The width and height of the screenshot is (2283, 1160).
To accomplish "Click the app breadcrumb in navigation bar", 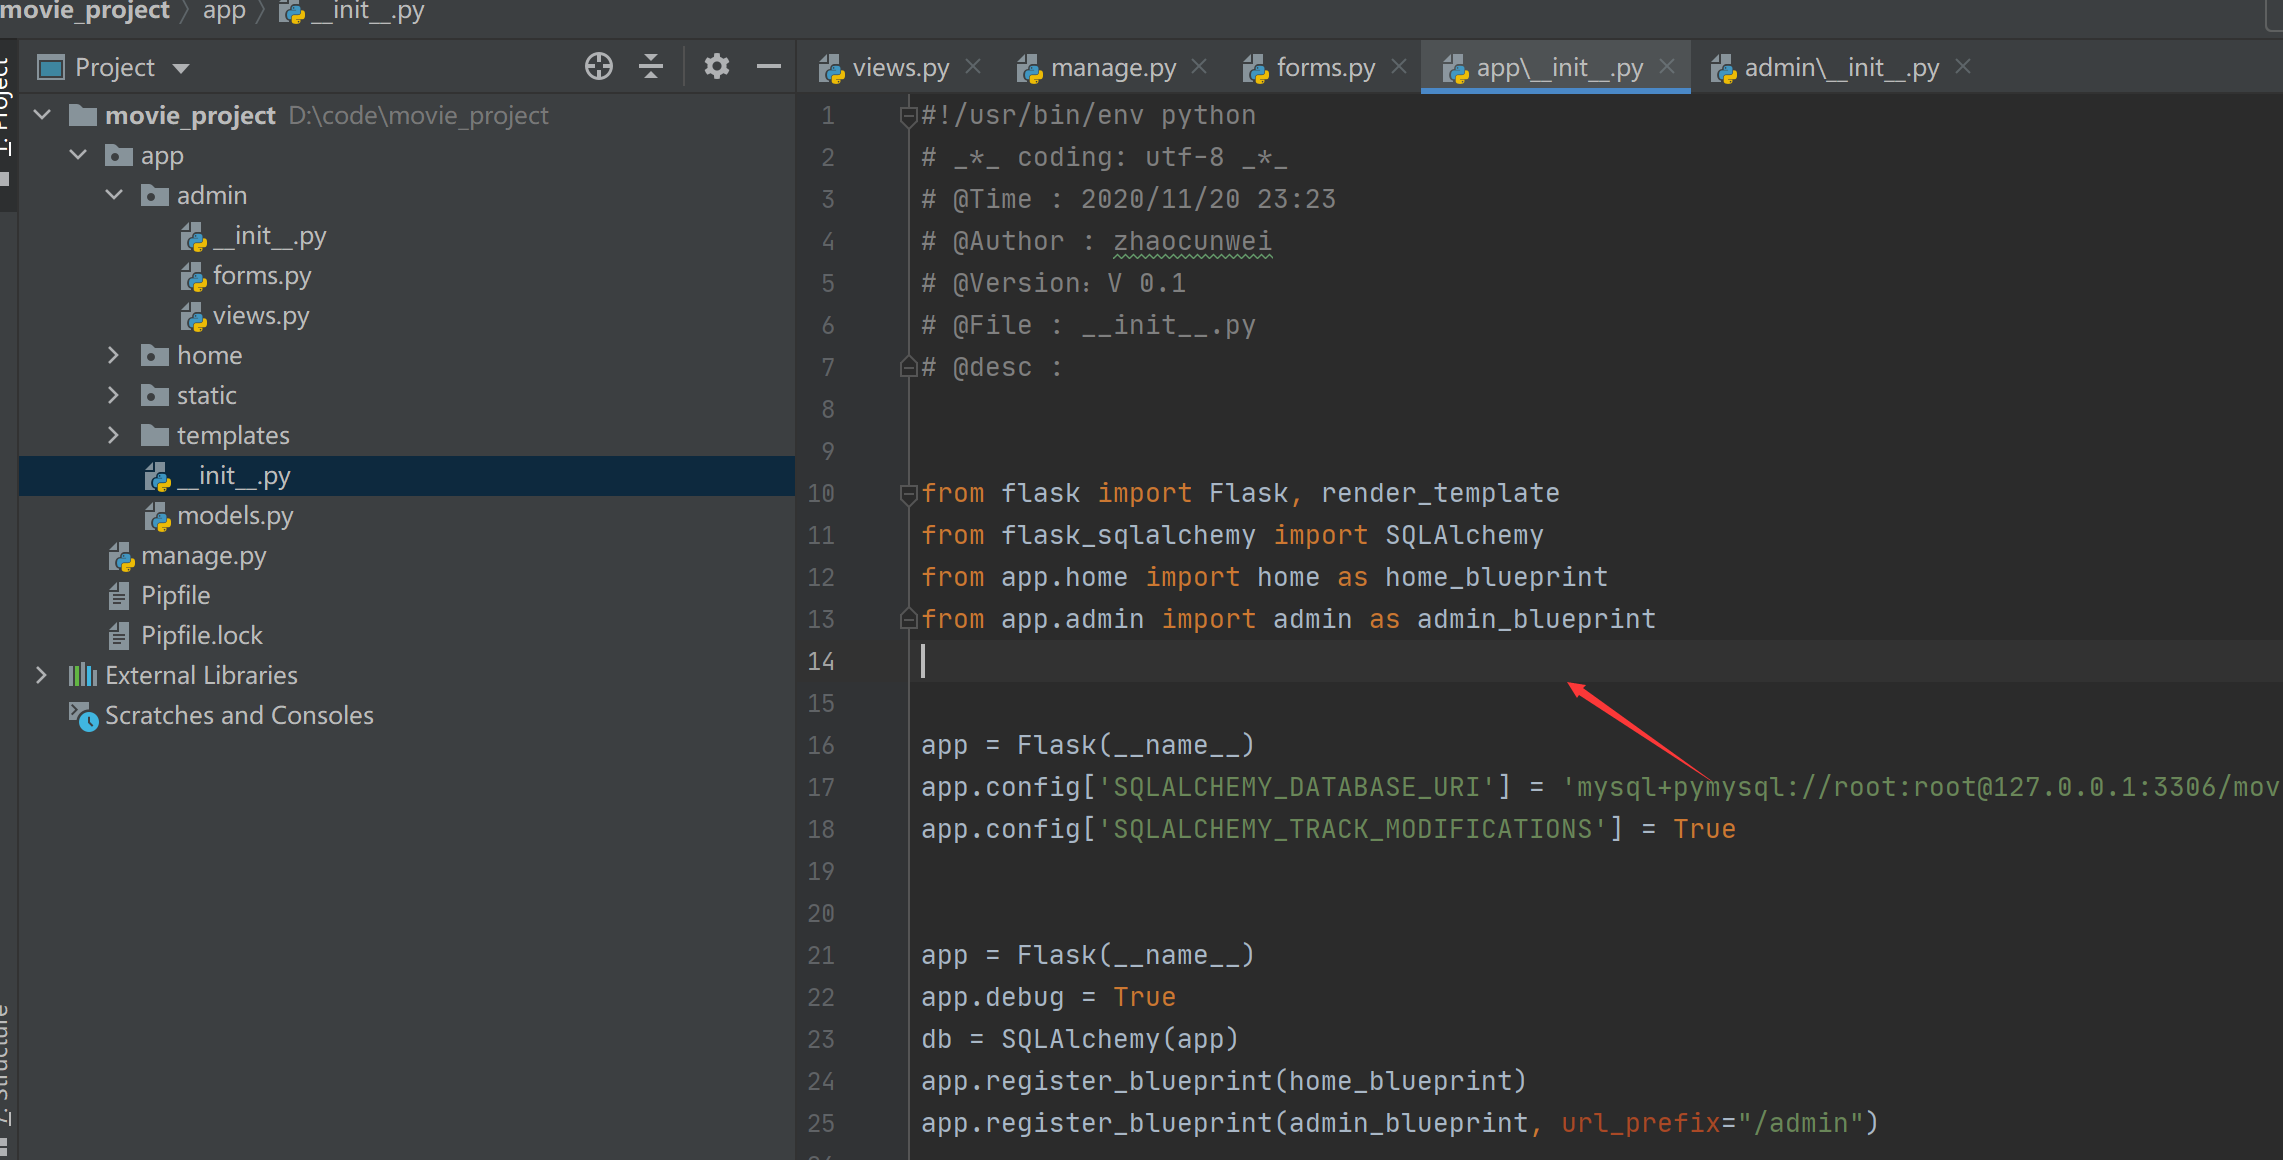I will [x=224, y=11].
